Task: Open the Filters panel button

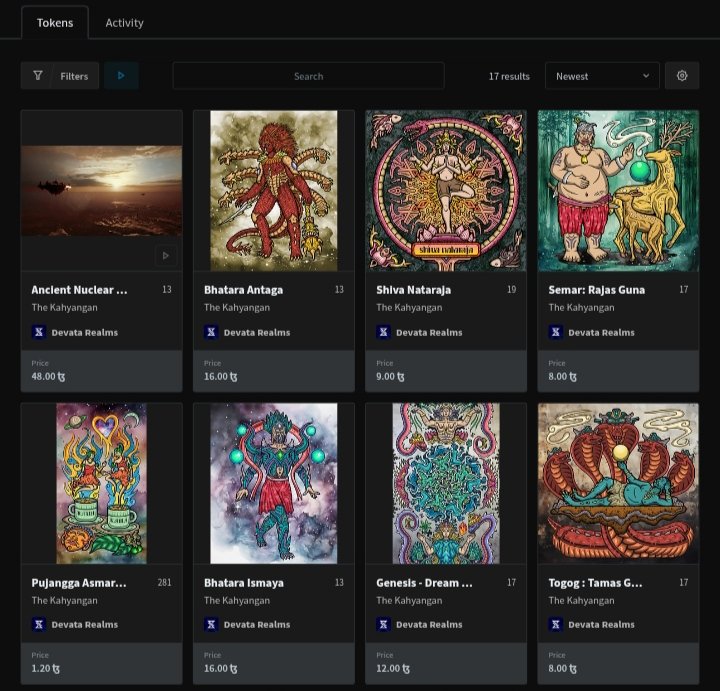Action: [60, 76]
